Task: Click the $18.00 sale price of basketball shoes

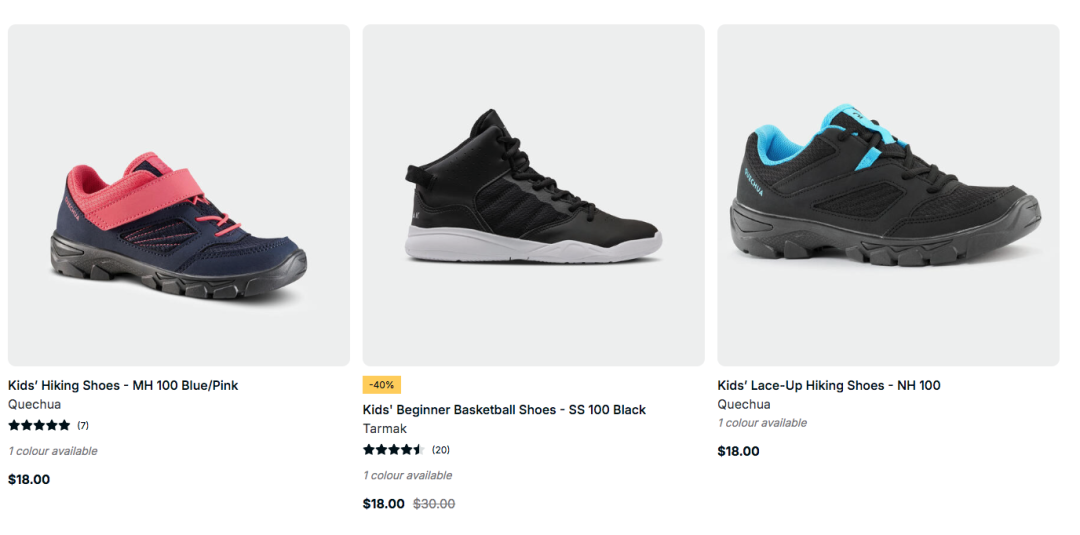Action: point(384,504)
